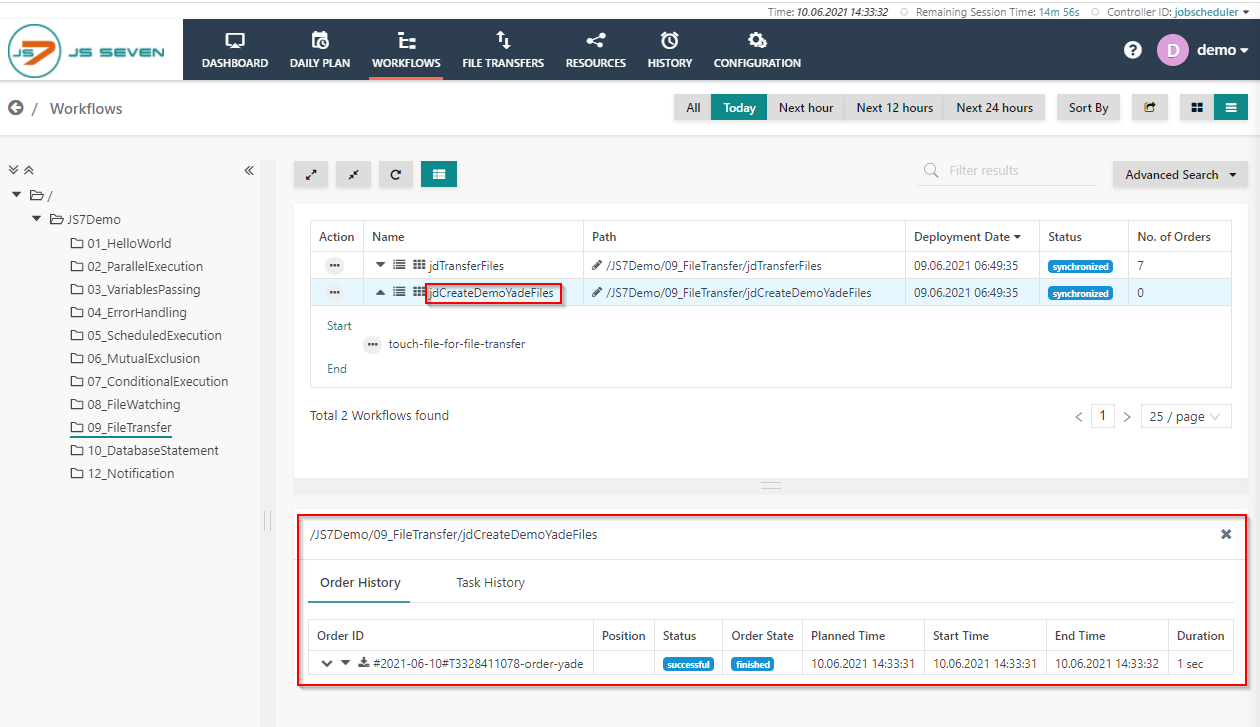Open the 06_MutualExclusion folder
Viewport: 1260px width, 727px height.
[135, 358]
